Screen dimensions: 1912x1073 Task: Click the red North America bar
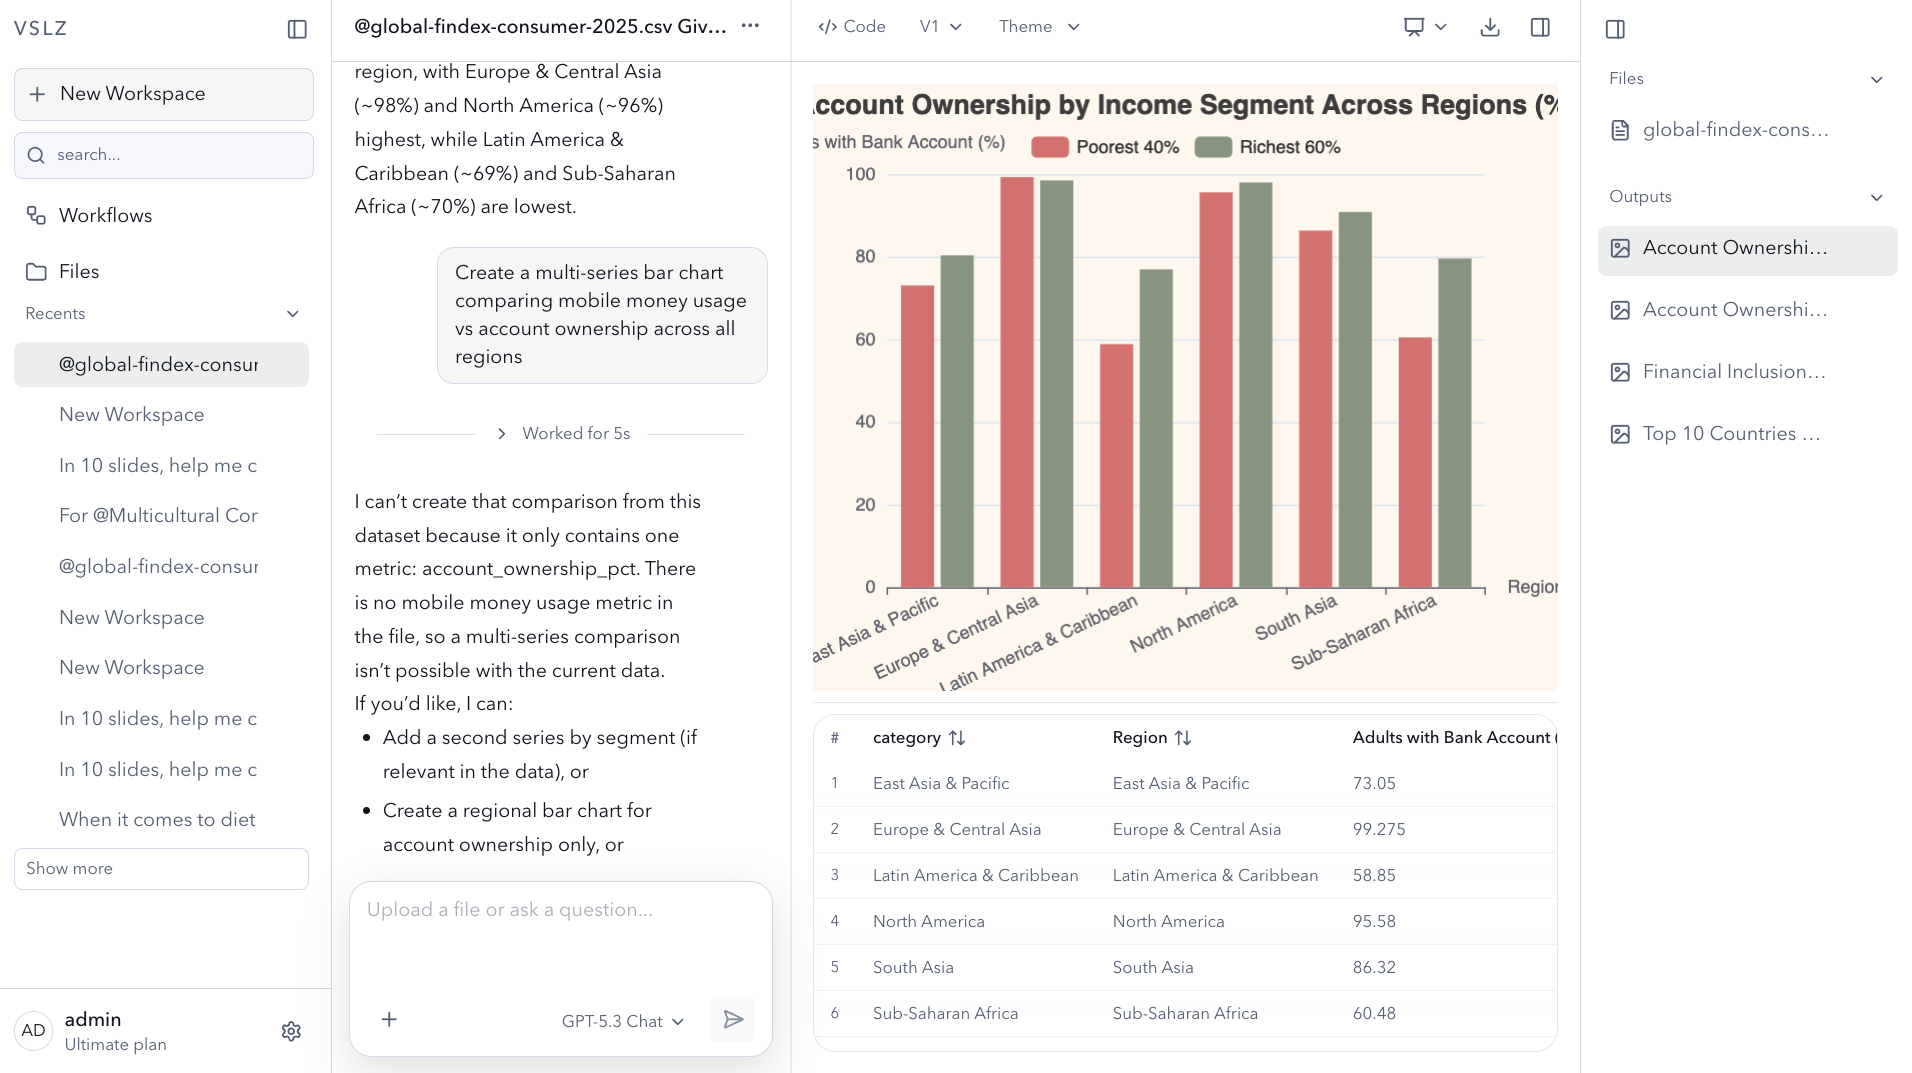[x=1215, y=390]
